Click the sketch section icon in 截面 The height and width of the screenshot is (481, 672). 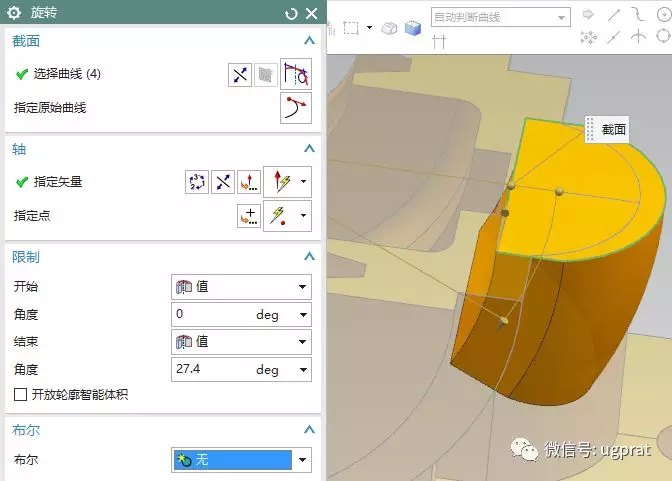[296, 74]
